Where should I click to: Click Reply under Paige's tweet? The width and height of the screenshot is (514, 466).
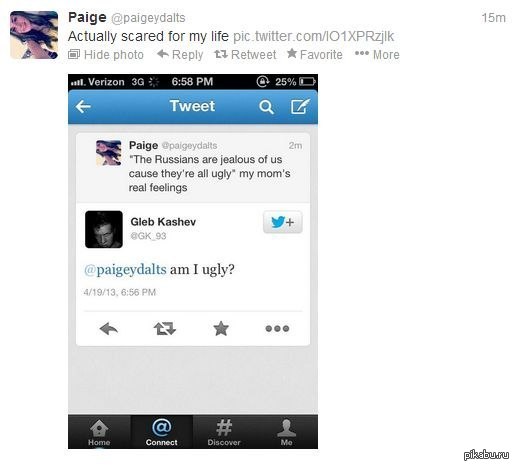click(180, 55)
